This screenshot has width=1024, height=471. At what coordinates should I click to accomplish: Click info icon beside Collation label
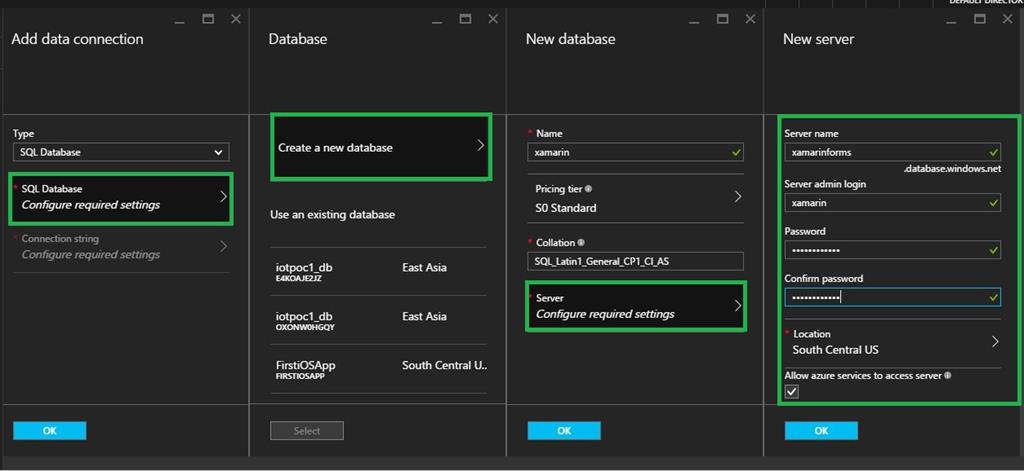581,243
